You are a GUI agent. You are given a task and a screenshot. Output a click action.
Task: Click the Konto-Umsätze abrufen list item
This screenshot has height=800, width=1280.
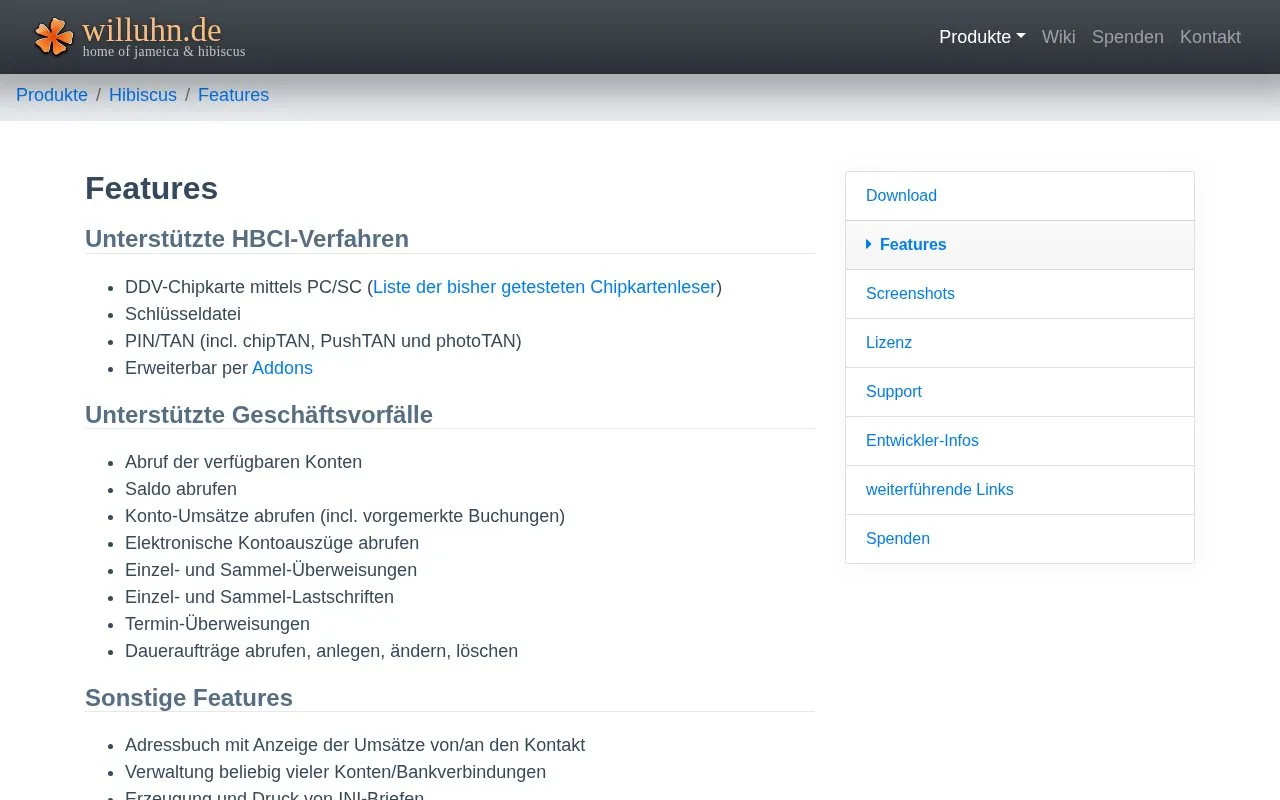click(345, 516)
